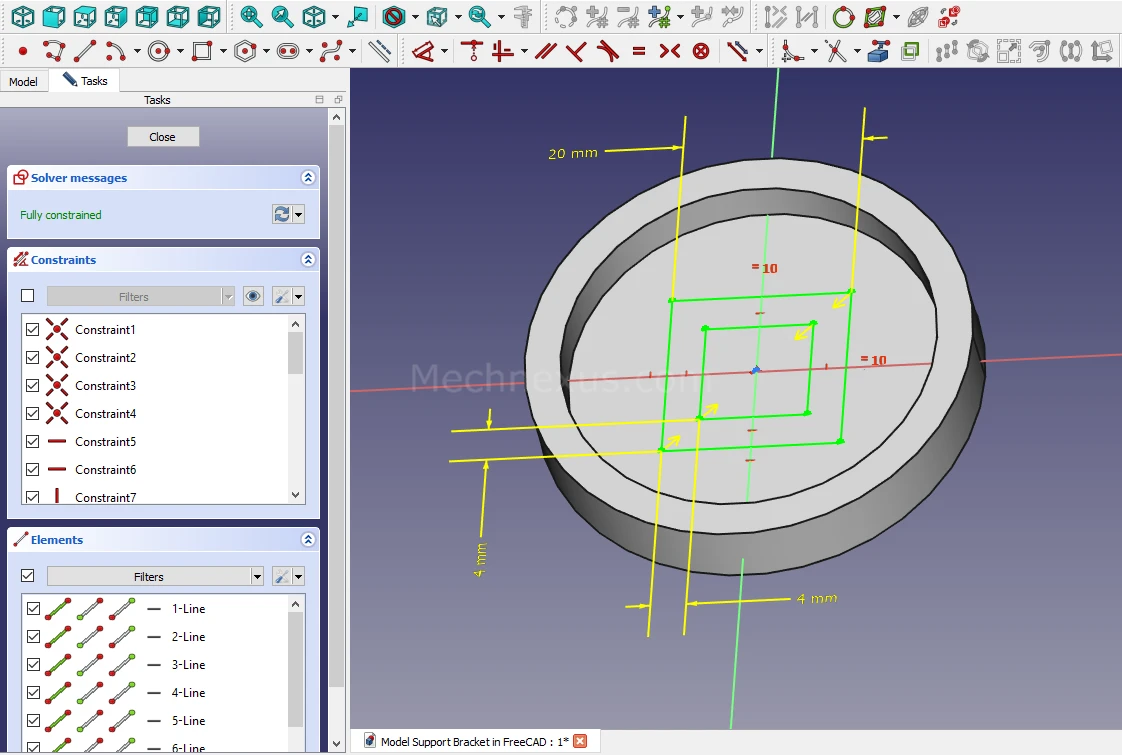Click the solver update refresh button
The height and width of the screenshot is (755, 1122).
coord(282,215)
